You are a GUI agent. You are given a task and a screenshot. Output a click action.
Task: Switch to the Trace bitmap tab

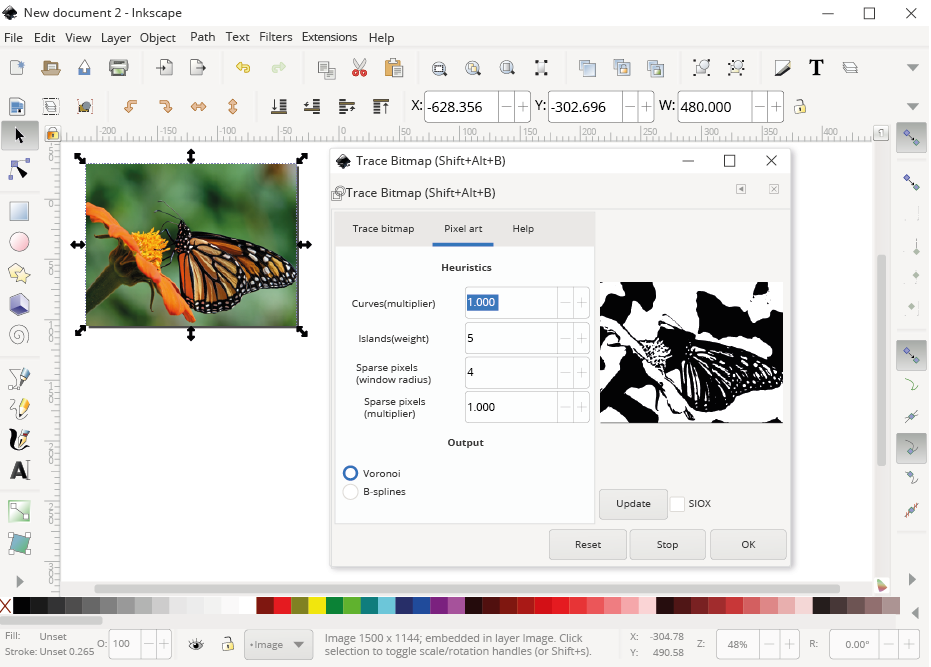coord(383,228)
